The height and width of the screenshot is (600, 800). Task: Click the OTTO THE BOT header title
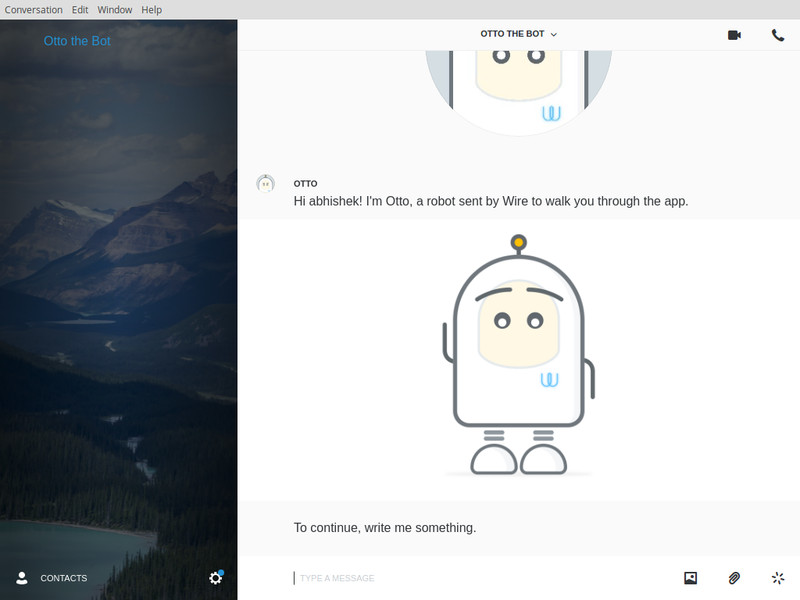(x=513, y=32)
